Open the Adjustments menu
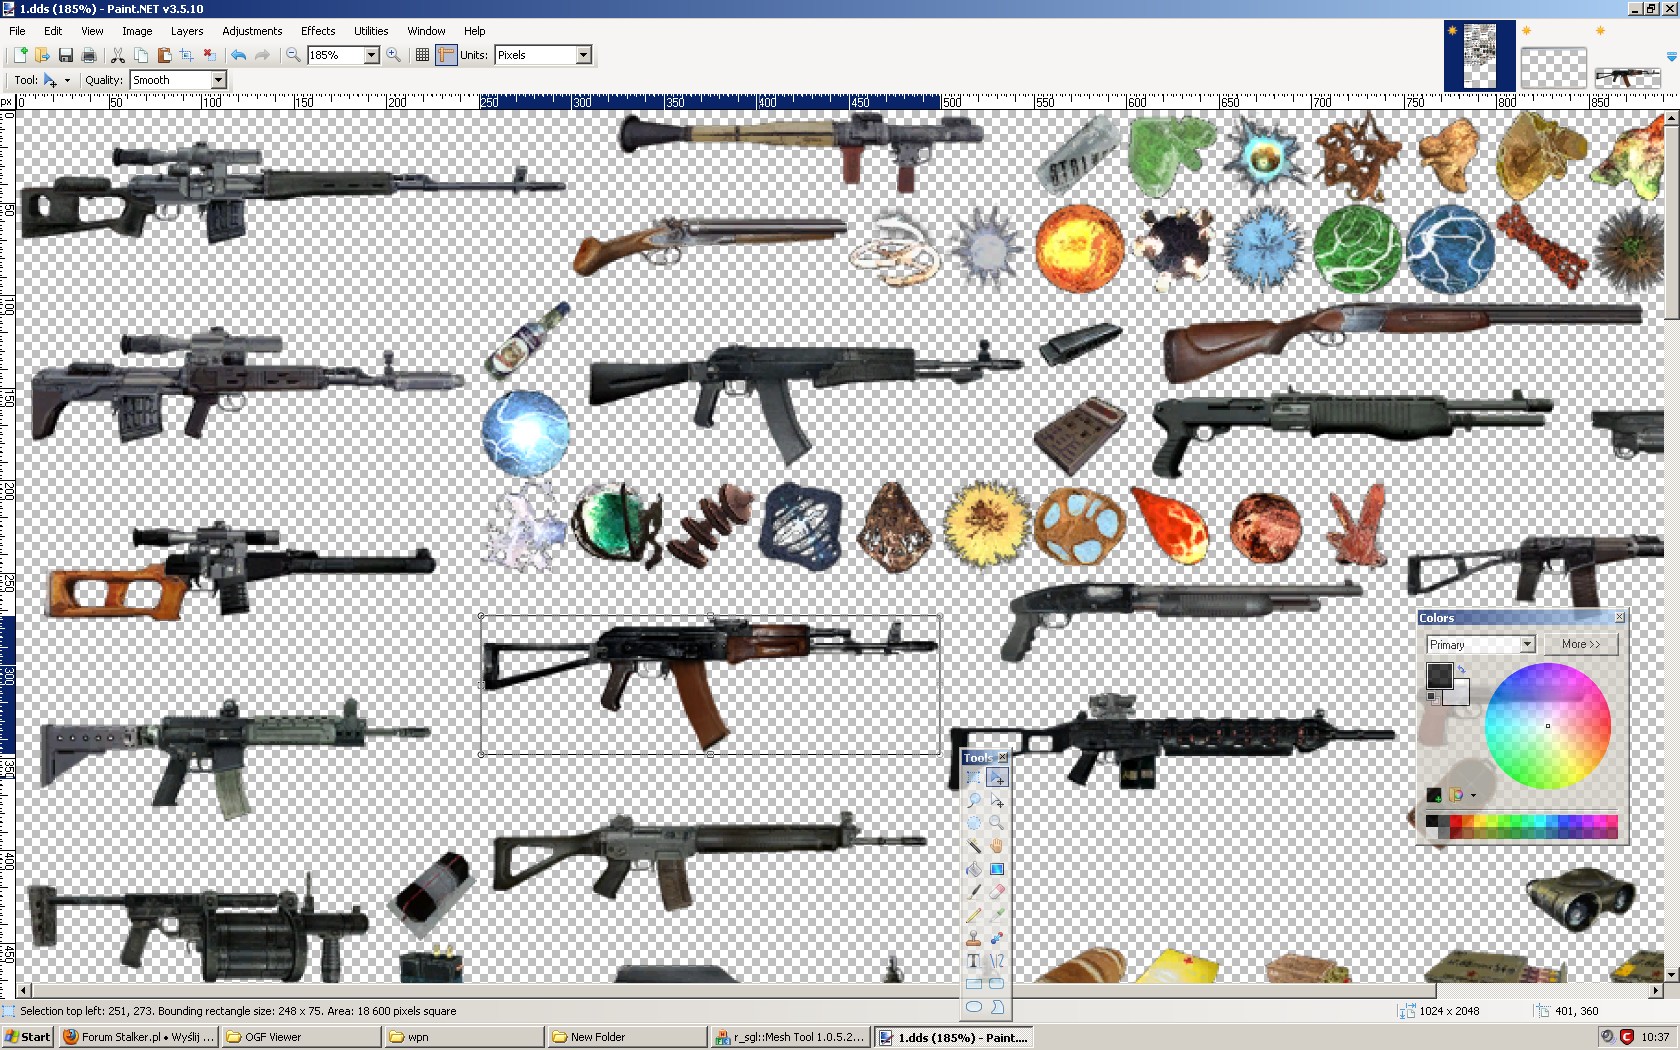 click(x=252, y=31)
